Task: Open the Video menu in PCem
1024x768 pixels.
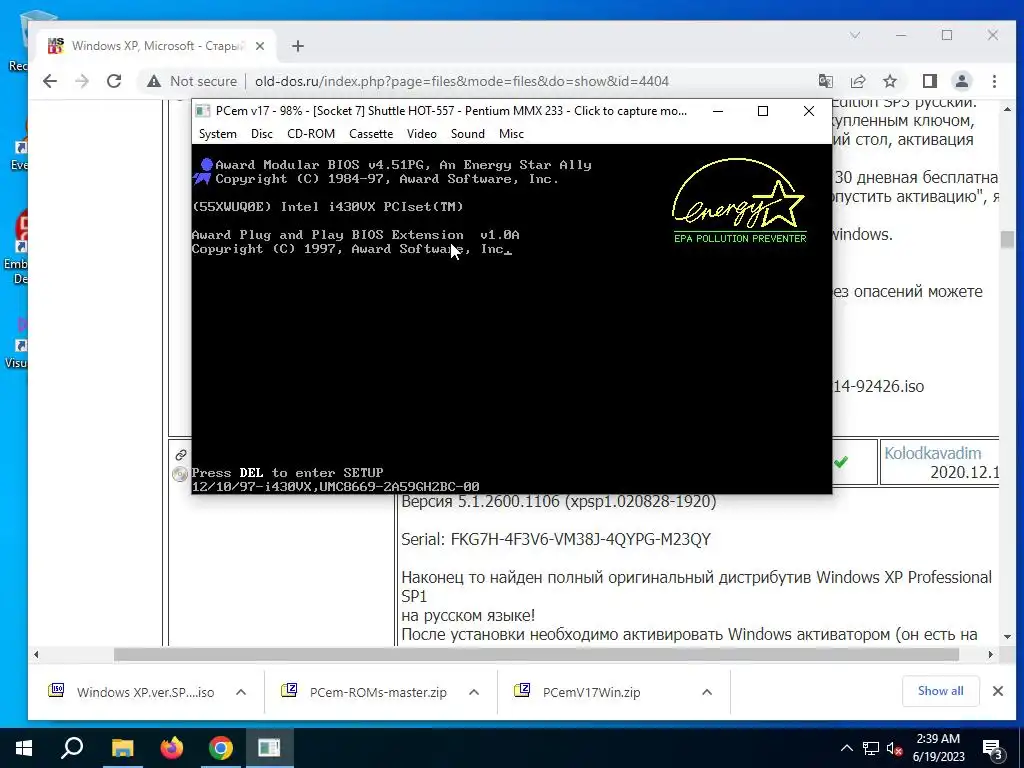Action: [421, 134]
